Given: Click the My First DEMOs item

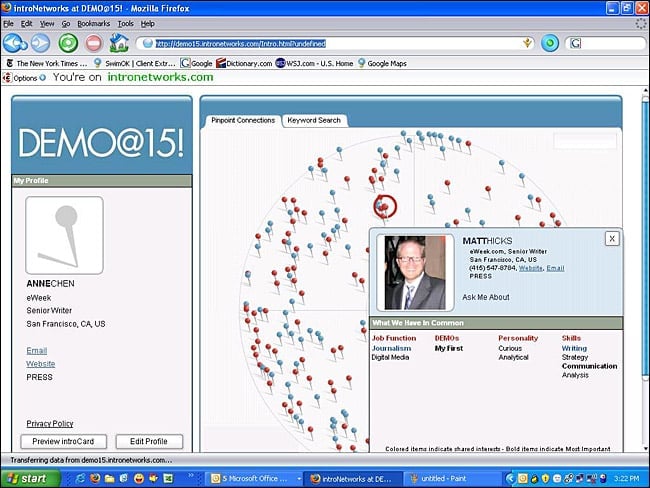Looking at the screenshot, I should 449,348.
